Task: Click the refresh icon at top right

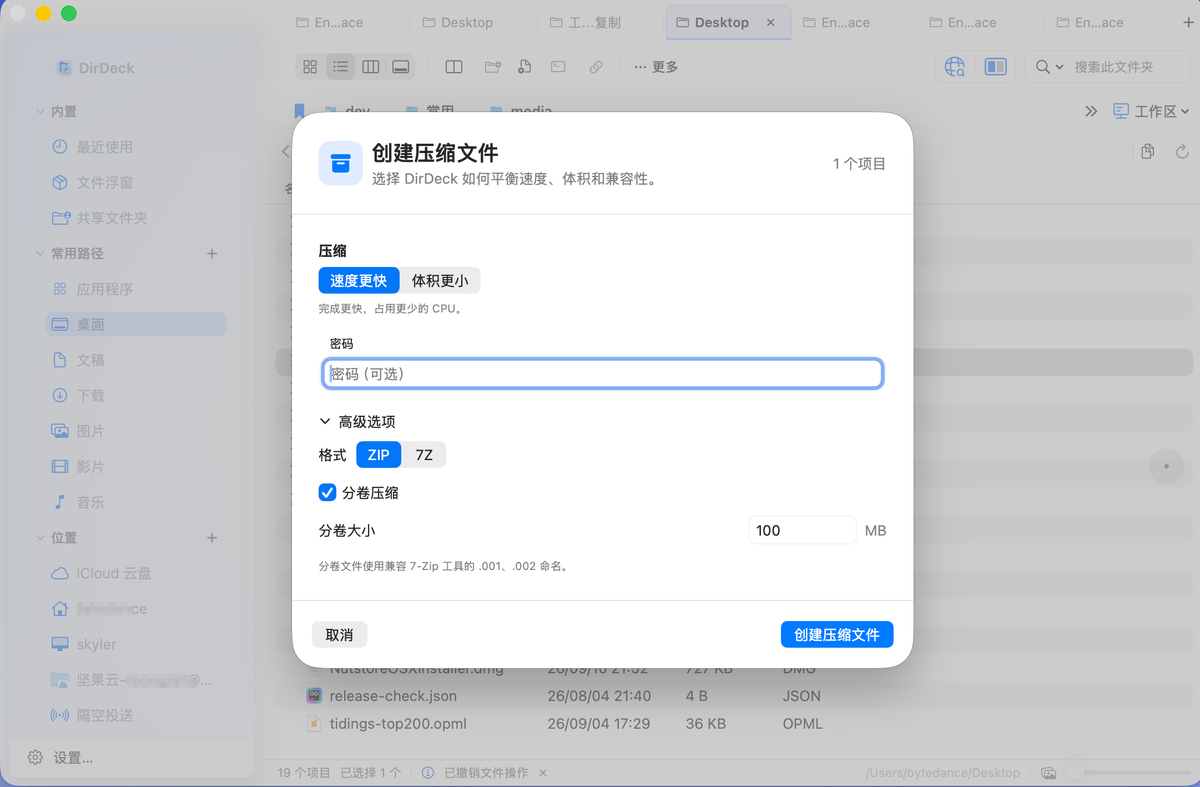Action: point(1182,152)
